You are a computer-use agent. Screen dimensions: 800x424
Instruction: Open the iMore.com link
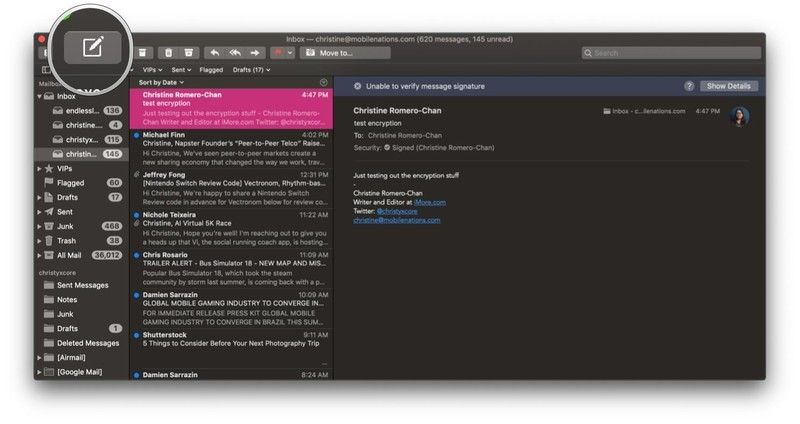(430, 202)
